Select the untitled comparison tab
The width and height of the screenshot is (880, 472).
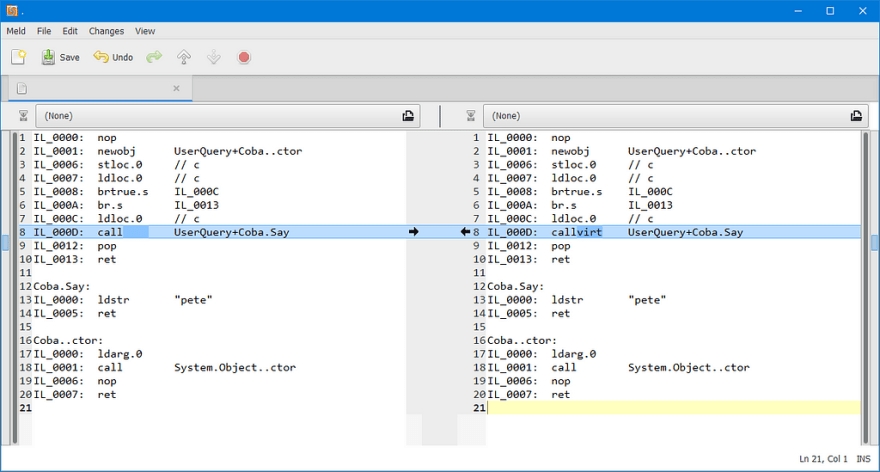tap(100, 89)
